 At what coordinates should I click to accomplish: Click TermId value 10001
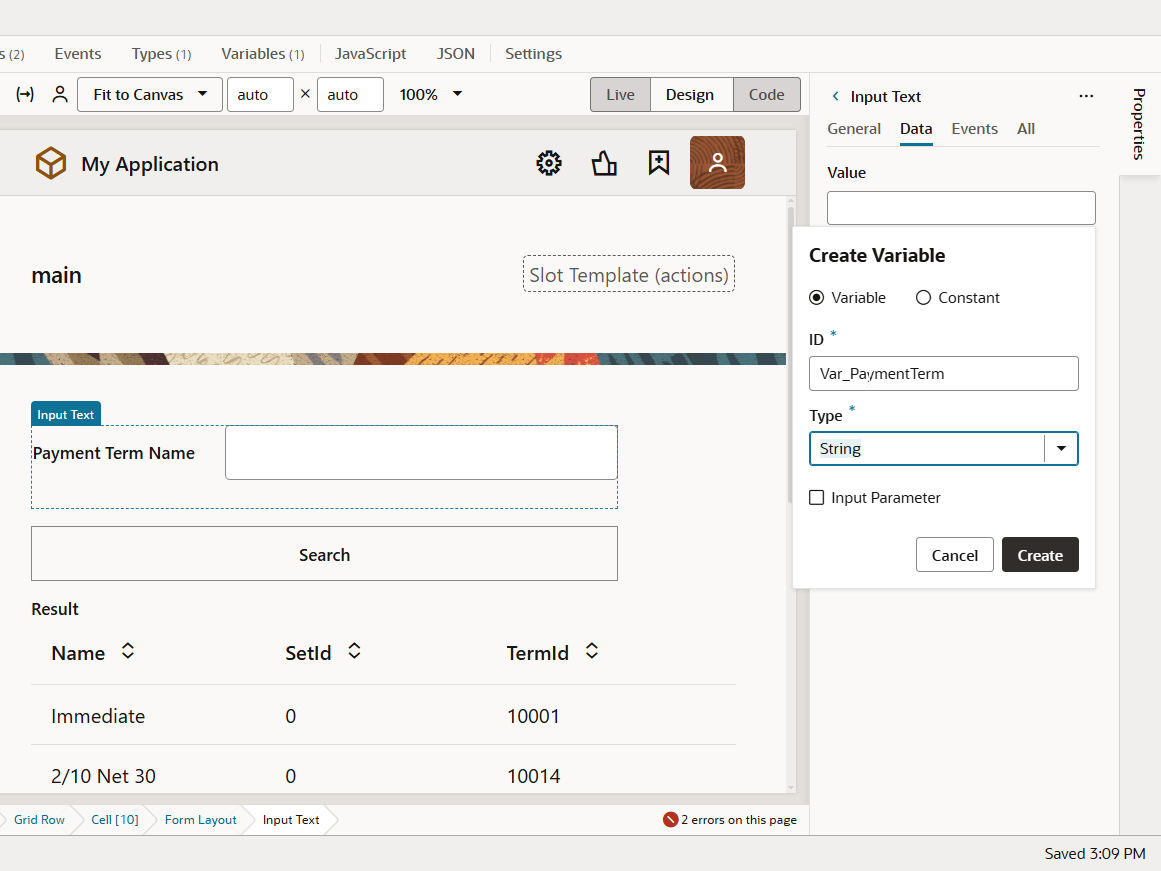click(x=533, y=716)
